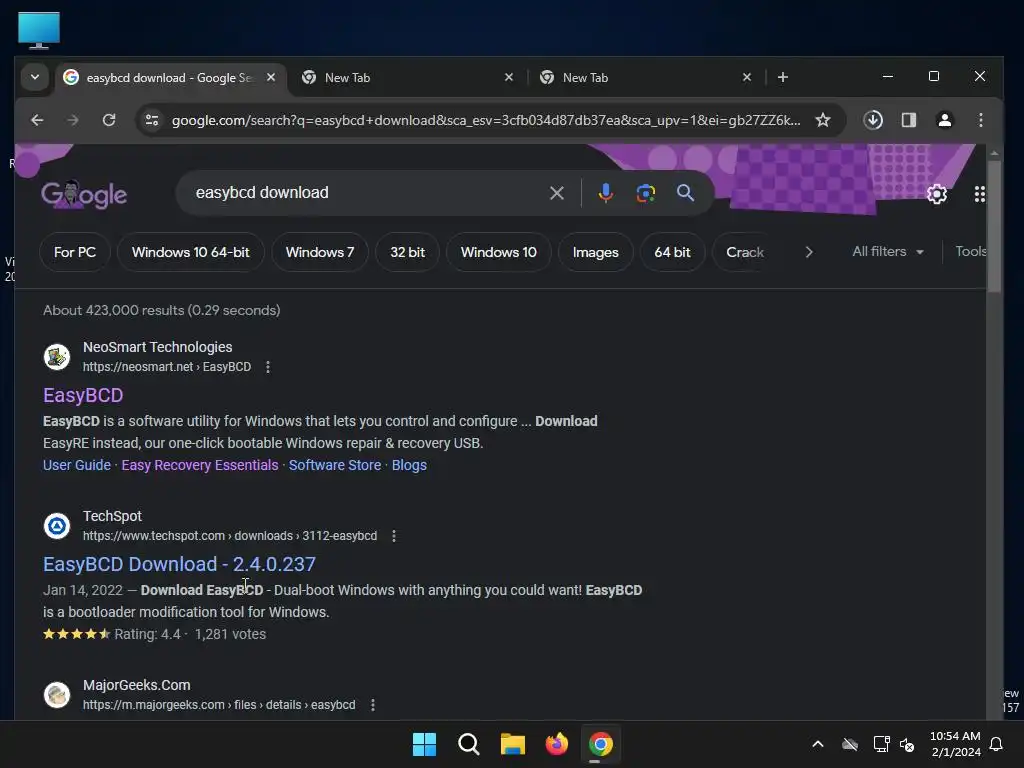
Task: Click the page vertical scrollbar
Action: pos(994,227)
